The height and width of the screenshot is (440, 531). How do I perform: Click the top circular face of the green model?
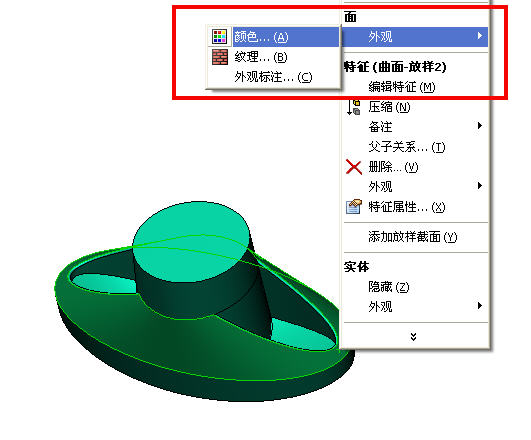coord(191,242)
